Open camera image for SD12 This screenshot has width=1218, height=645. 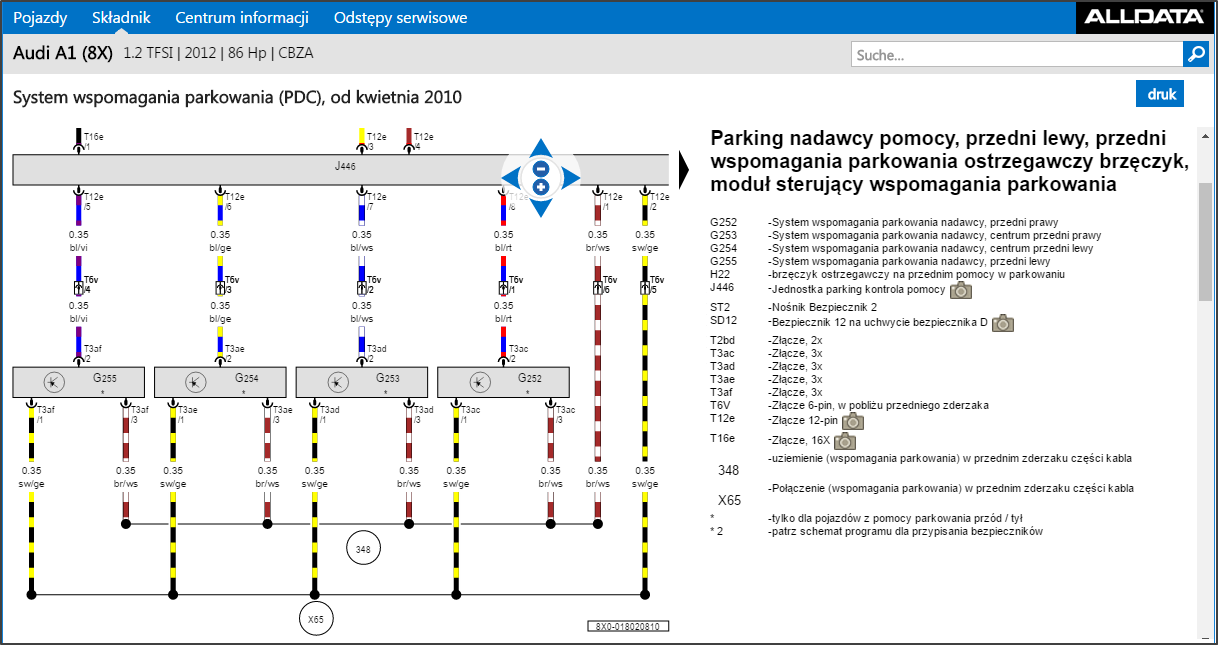pos(1003,323)
